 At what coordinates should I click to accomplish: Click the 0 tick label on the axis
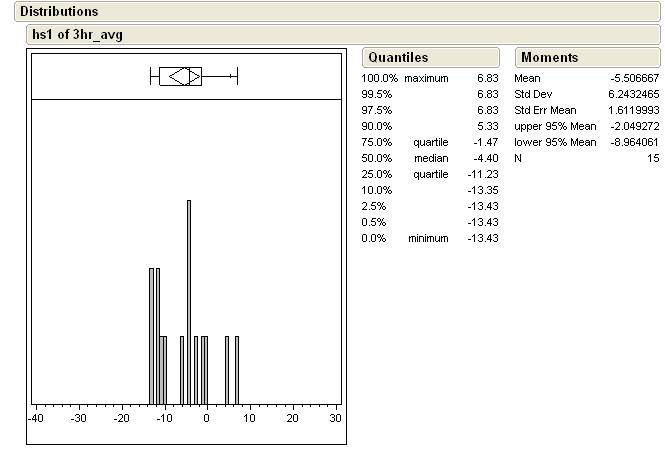206,418
